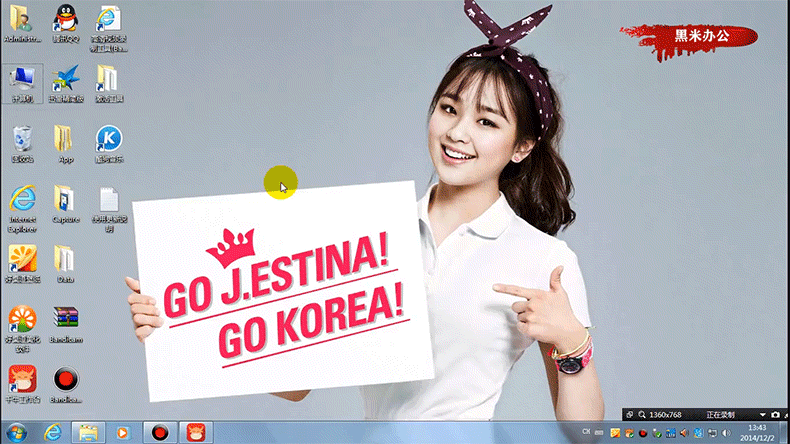Open the blank text document icon

point(109,209)
